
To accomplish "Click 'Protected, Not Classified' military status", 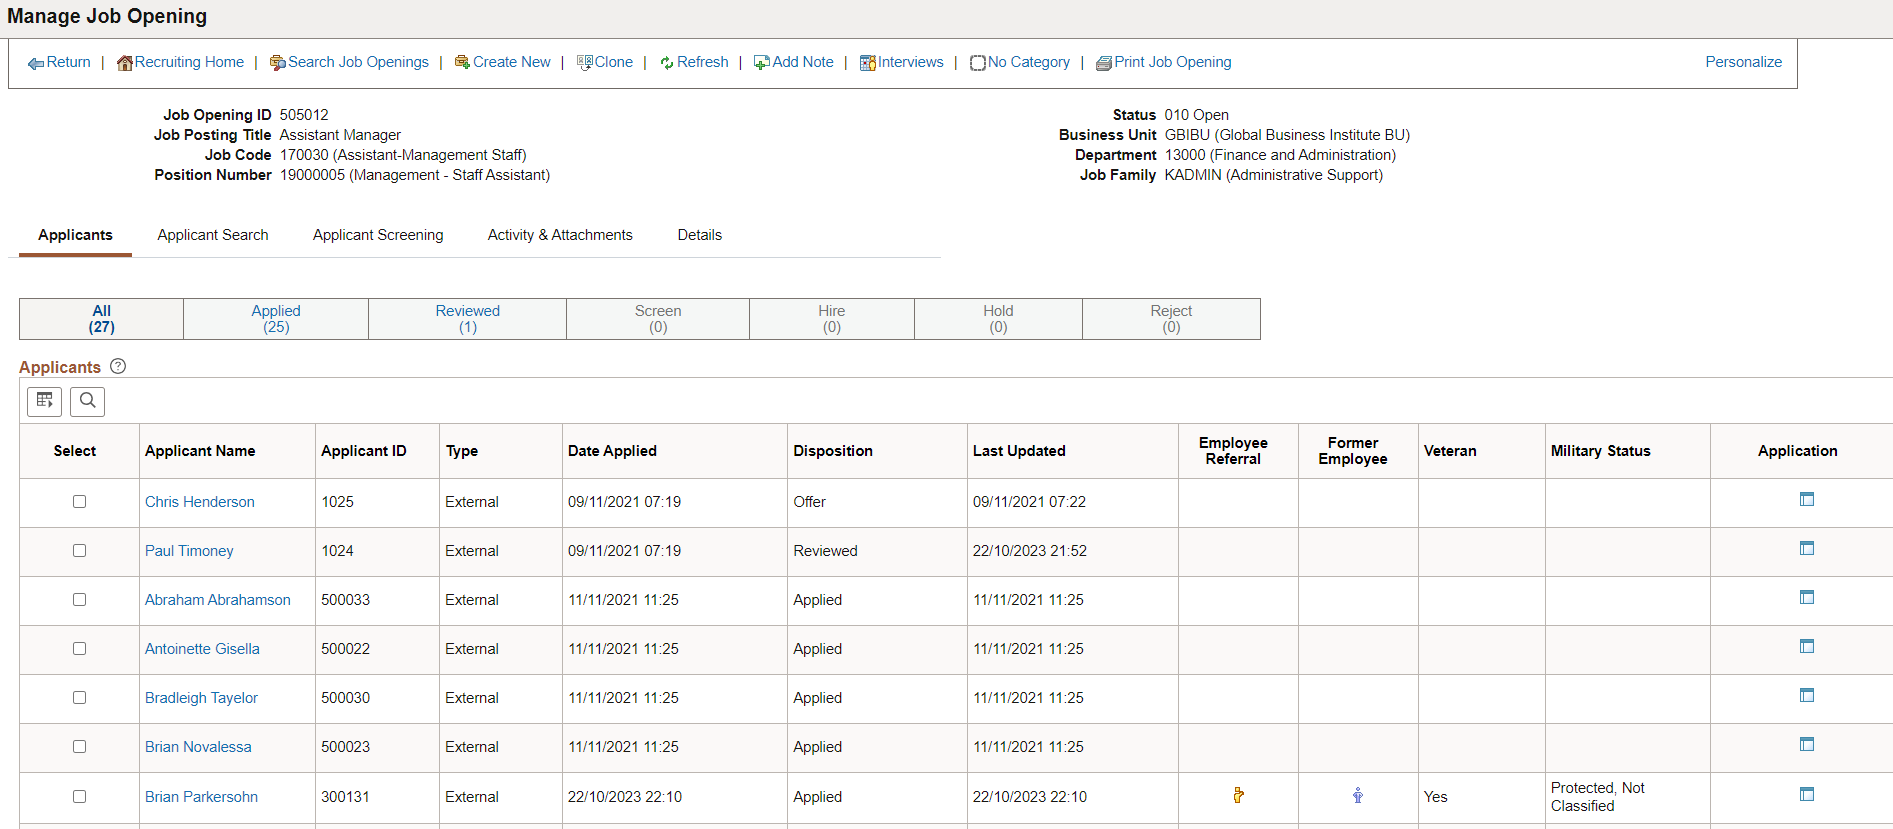I will tap(1598, 797).
